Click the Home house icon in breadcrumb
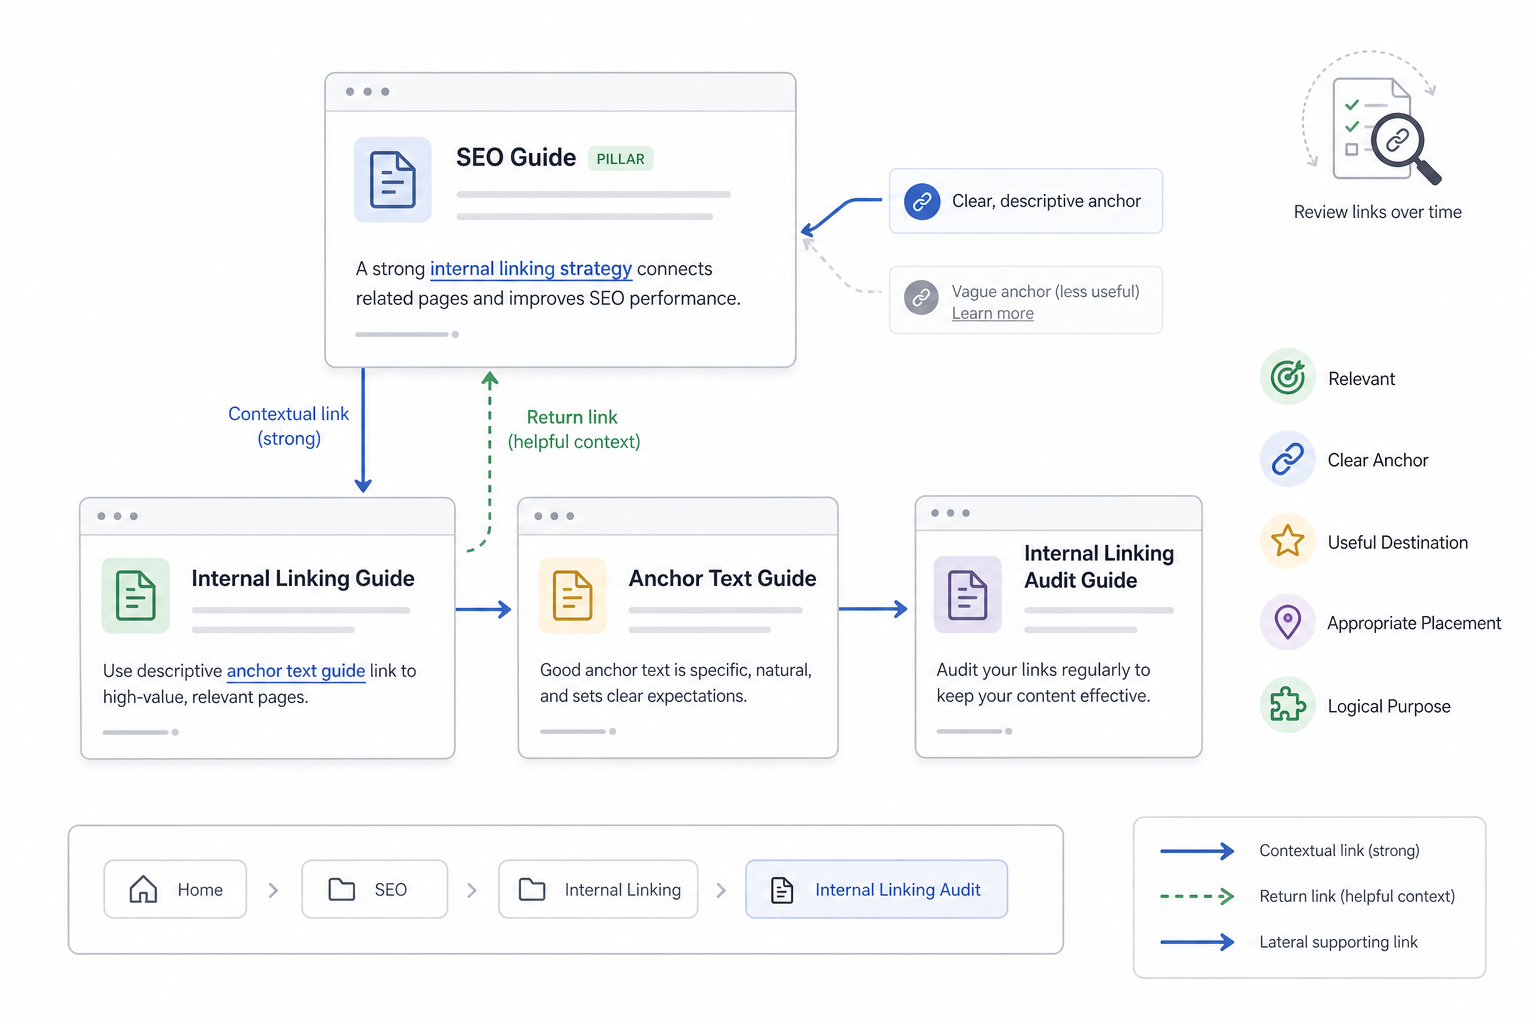Viewport: 1536px width, 1024px height. (x=143, y=889)
